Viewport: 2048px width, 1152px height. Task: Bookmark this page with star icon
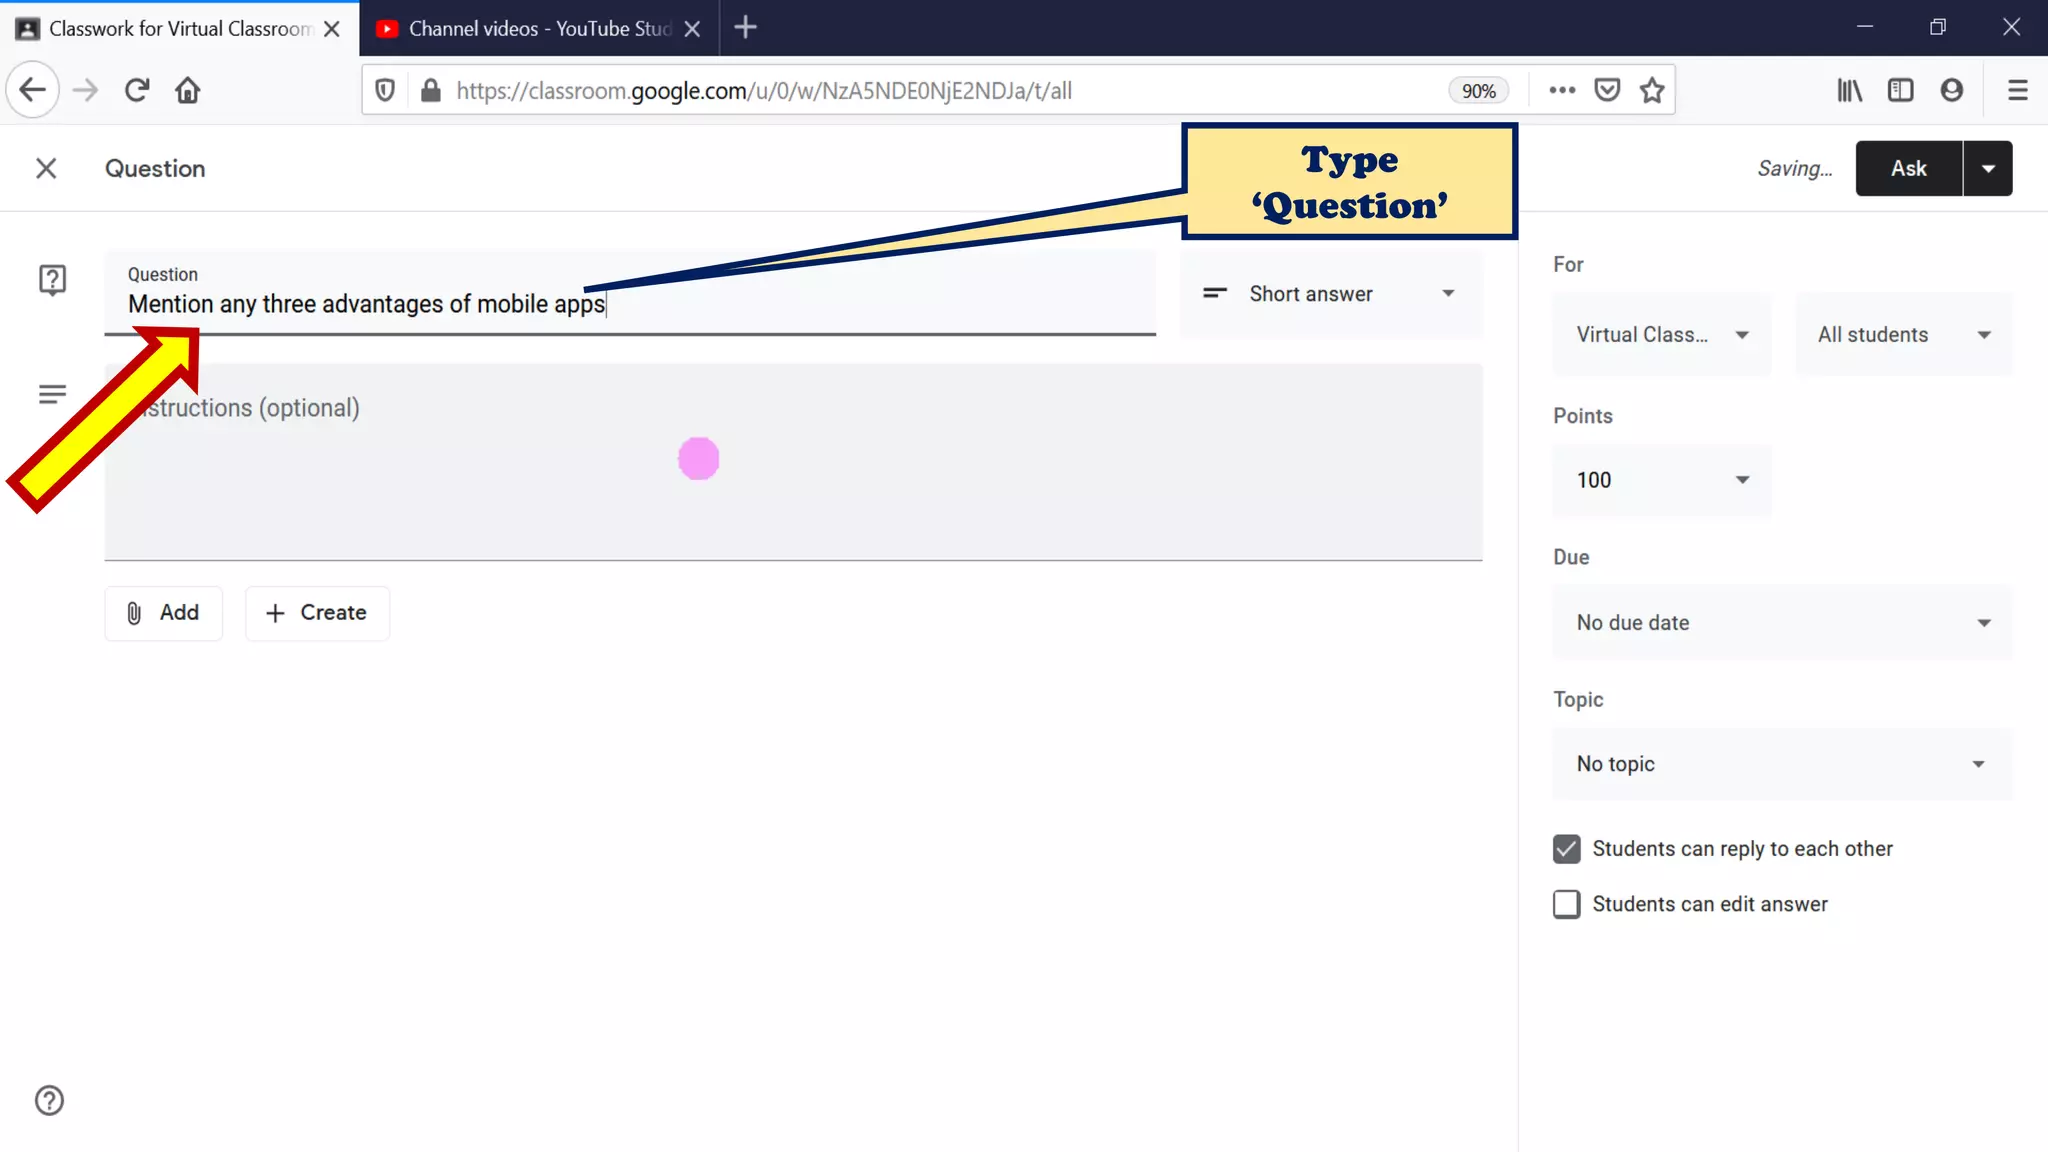click(1652, 90)
